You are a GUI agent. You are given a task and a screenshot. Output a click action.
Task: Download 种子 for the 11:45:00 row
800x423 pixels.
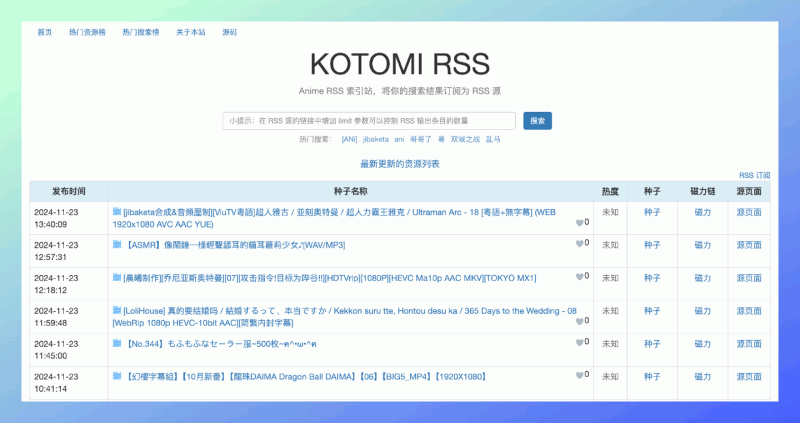[x=652, y=344]
